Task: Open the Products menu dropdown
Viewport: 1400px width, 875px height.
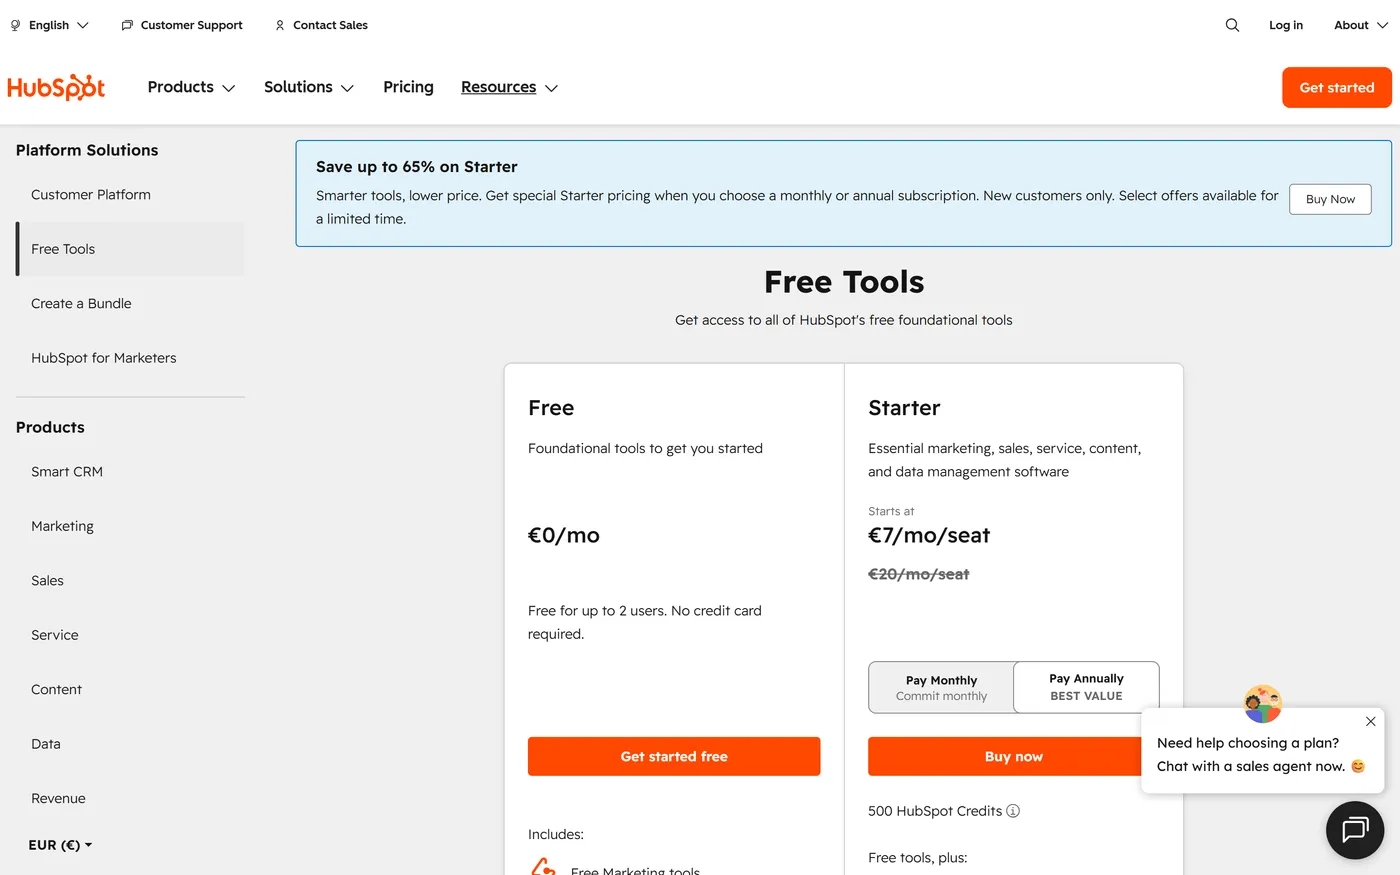Action: (x=191, y=87)
